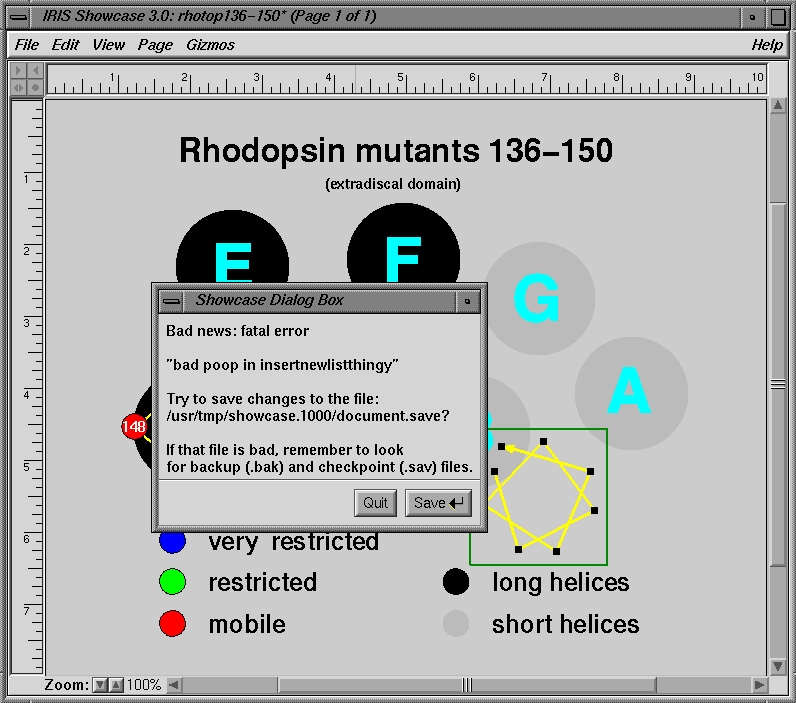Select the 'very restricted' legend label

(x=293, y=542)
